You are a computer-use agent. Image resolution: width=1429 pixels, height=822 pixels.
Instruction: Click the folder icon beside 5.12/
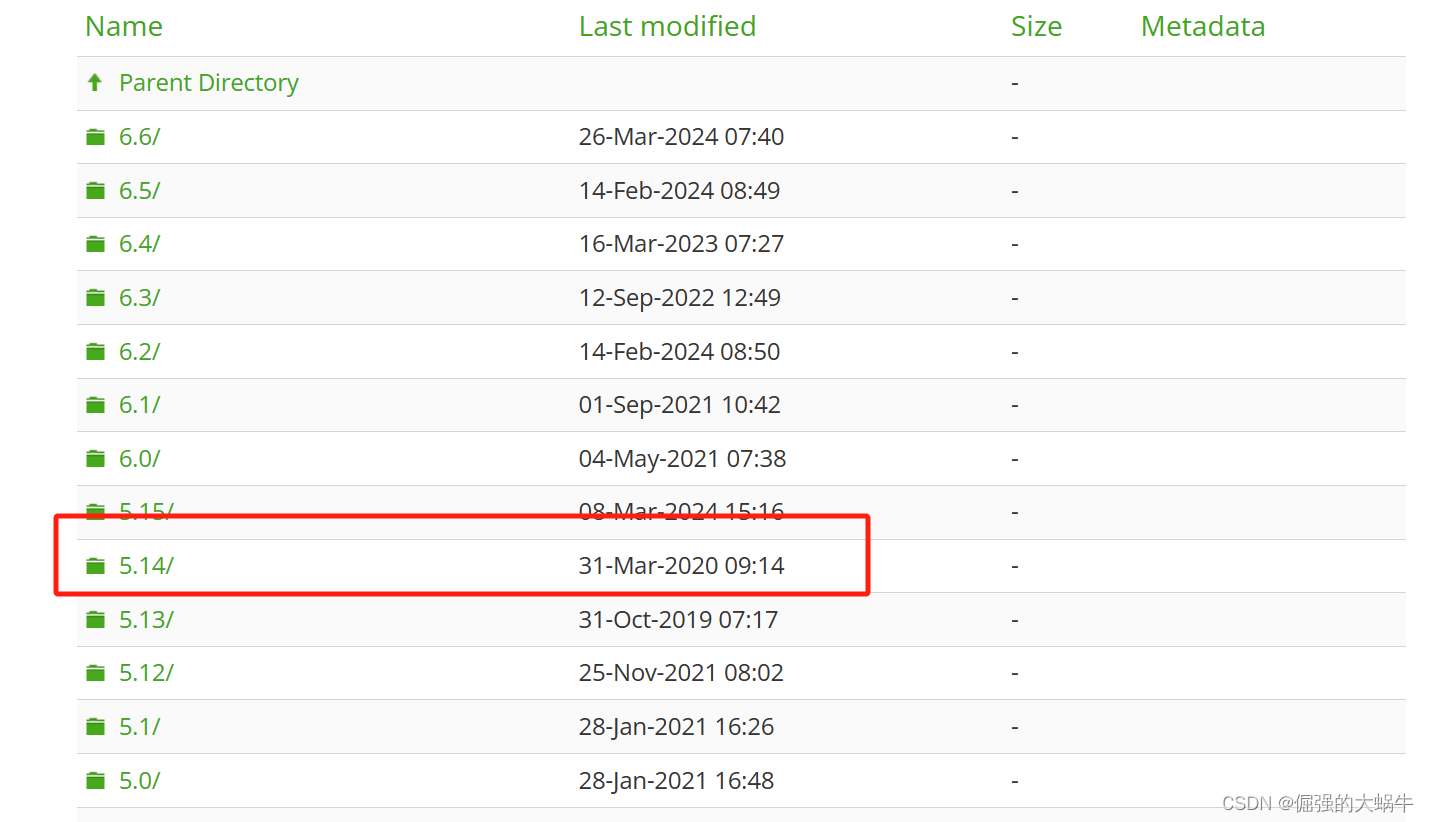[95, 673]
